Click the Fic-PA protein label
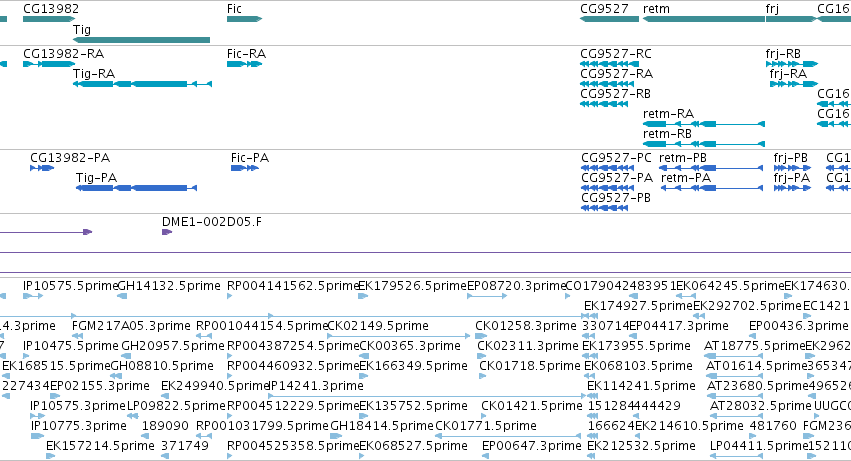The image size is (851, 461). coord(250,158)
